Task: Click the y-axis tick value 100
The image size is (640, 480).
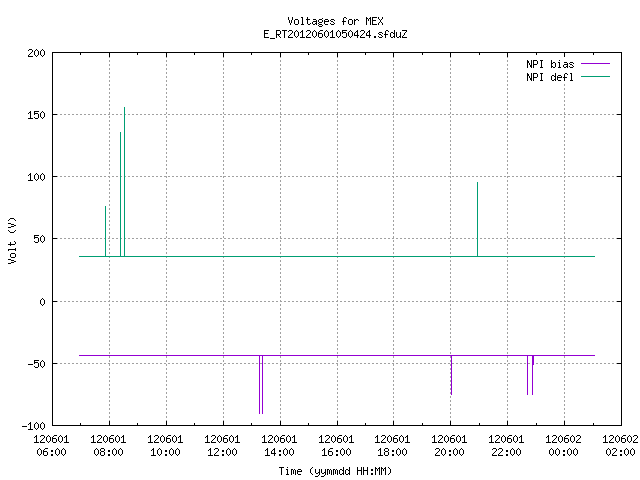Action: 36,178
